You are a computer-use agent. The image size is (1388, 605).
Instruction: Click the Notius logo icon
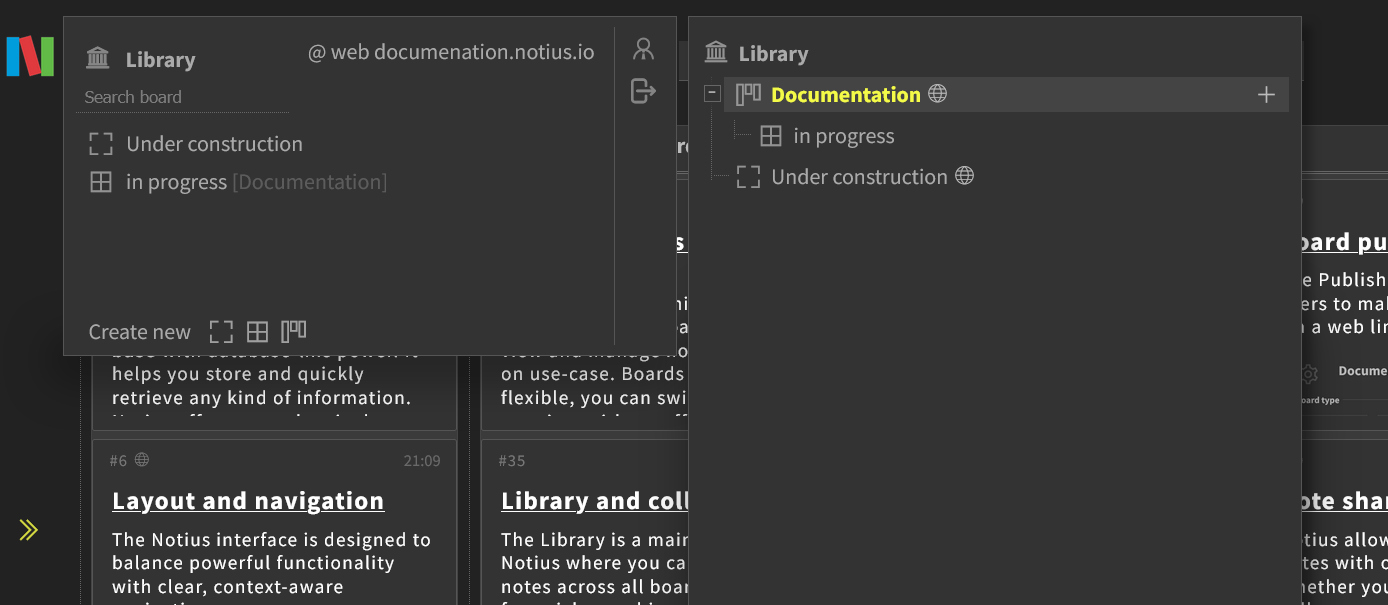30,56
